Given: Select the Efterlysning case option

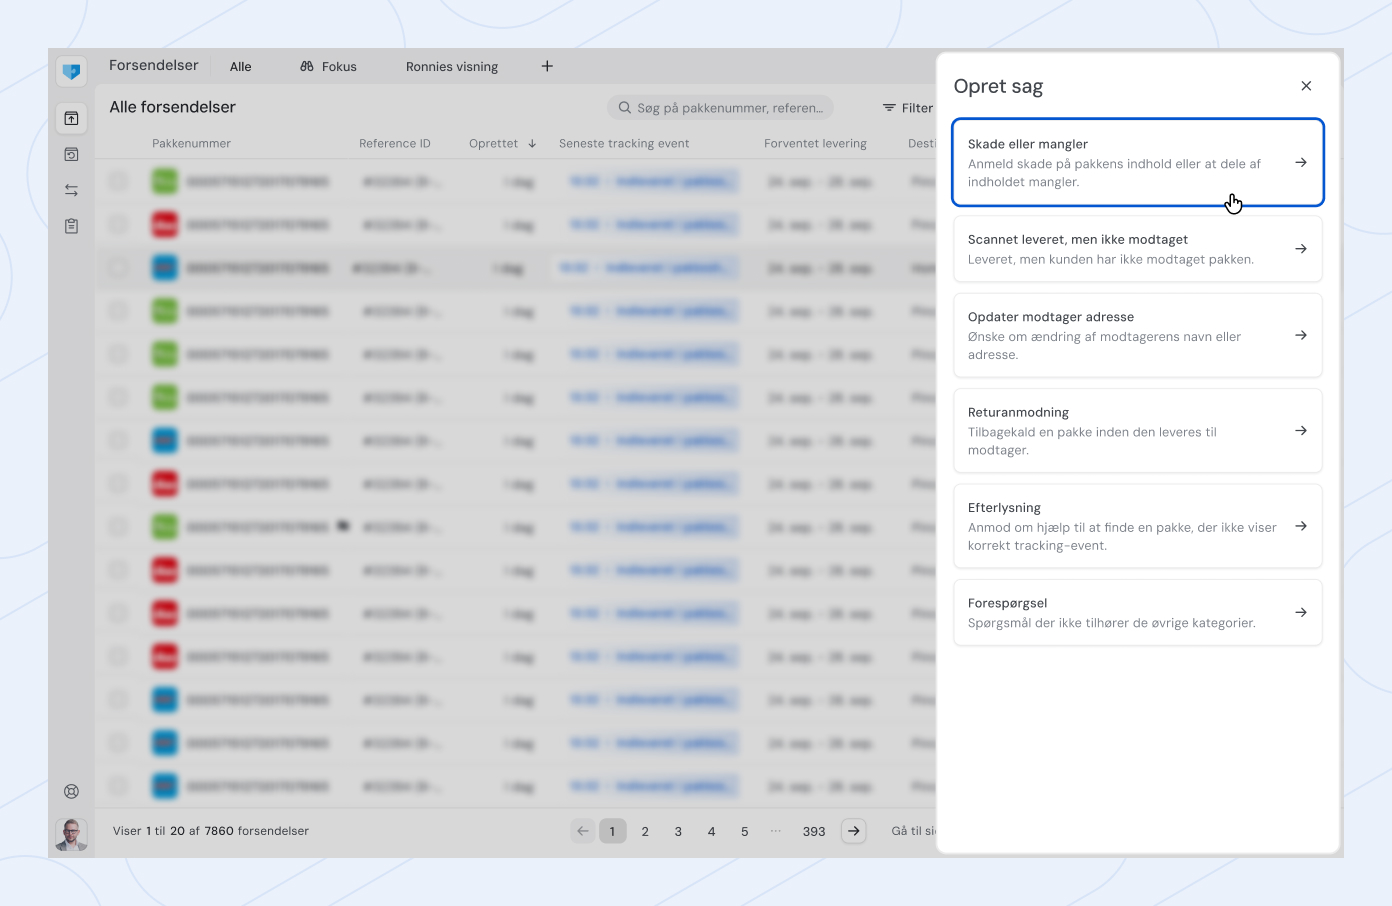Looking at the screenshot, I should click(1137, 526).
